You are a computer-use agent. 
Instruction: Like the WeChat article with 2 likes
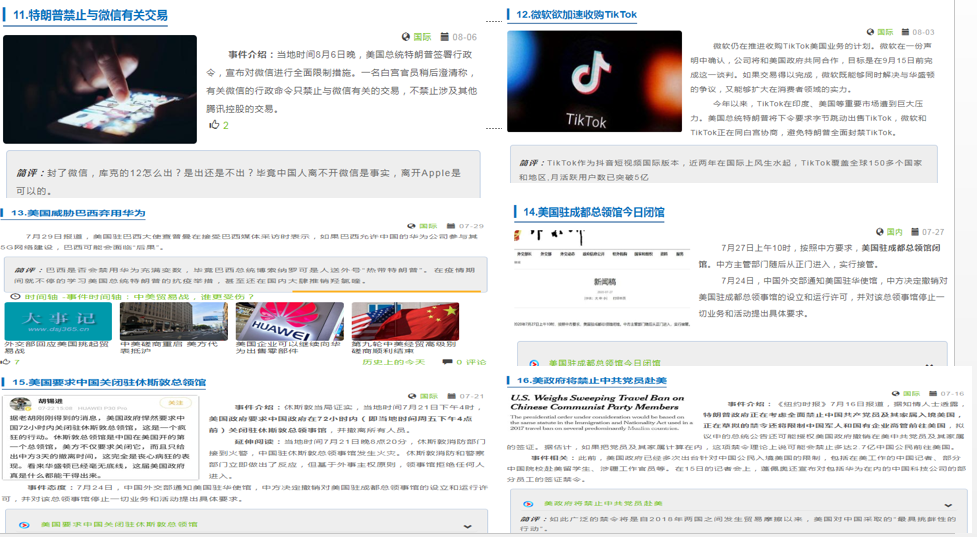(x=214, y=125)
